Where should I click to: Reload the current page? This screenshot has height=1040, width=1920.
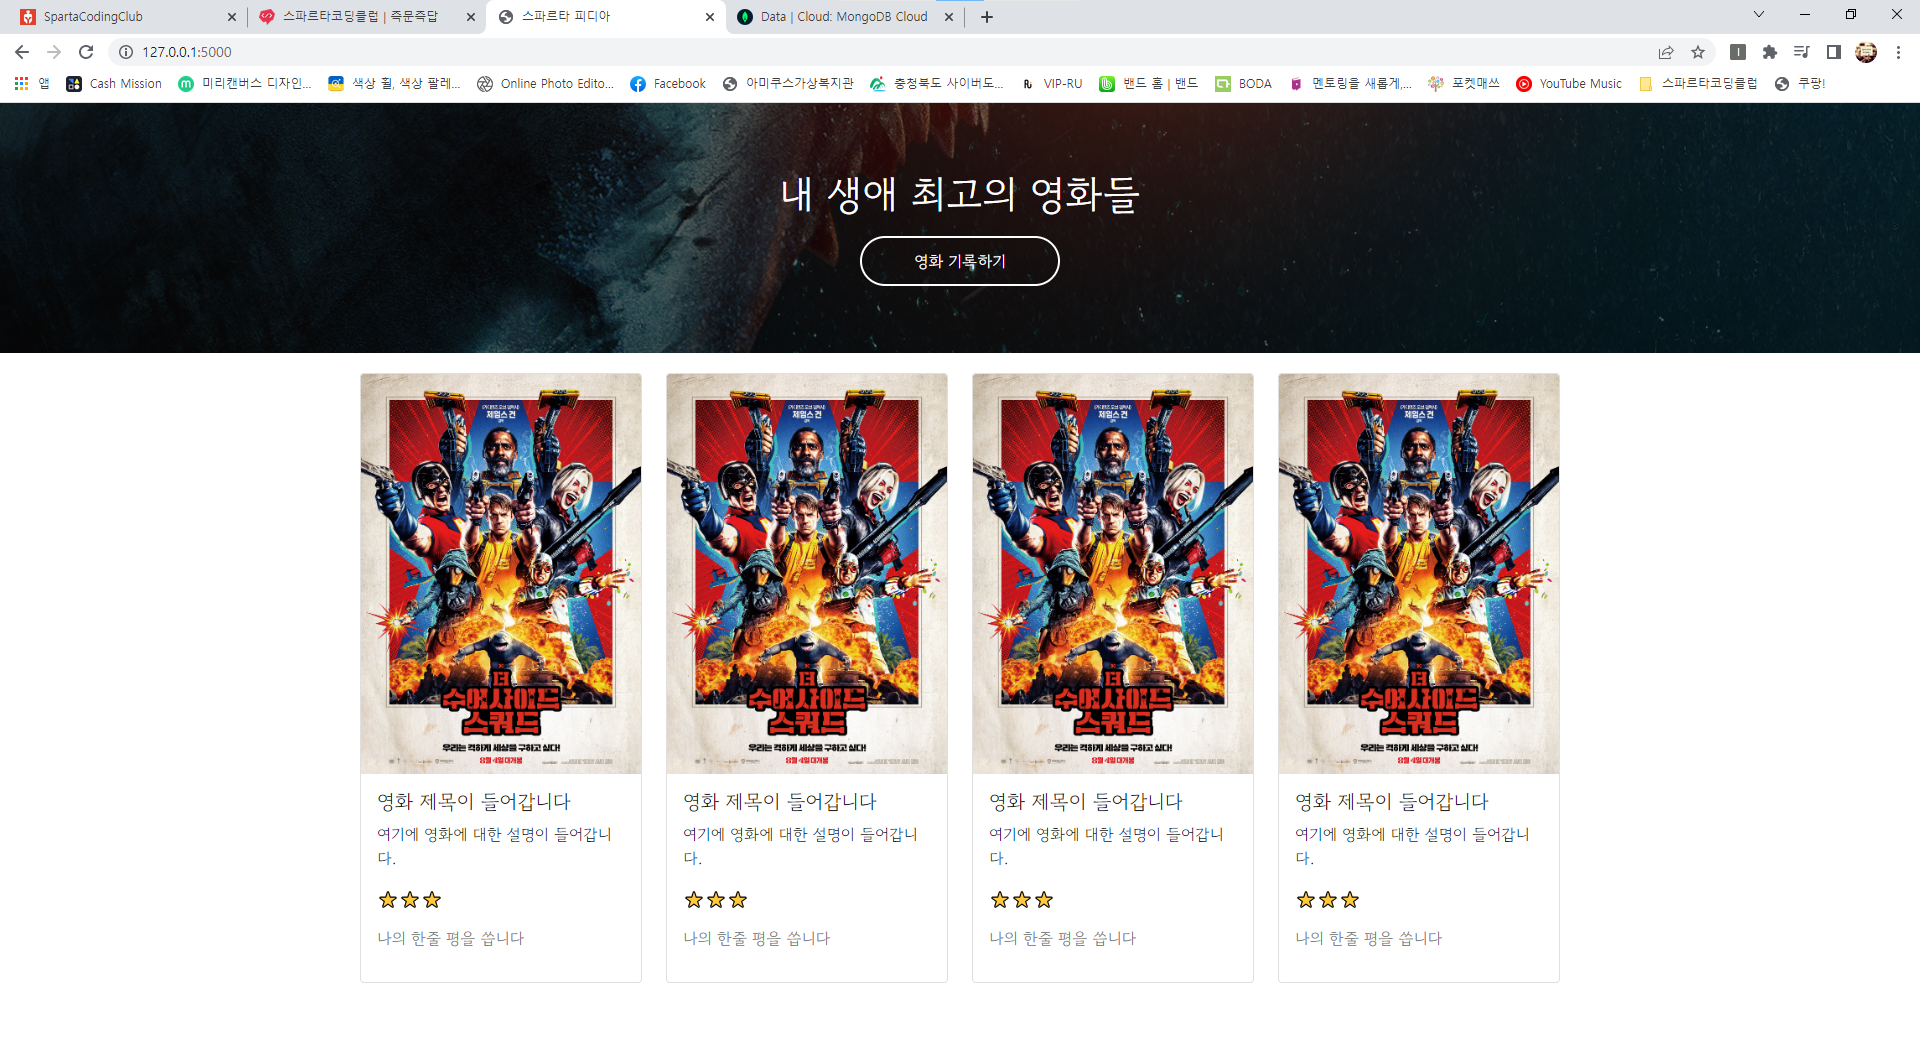click(x=86, y=52)
